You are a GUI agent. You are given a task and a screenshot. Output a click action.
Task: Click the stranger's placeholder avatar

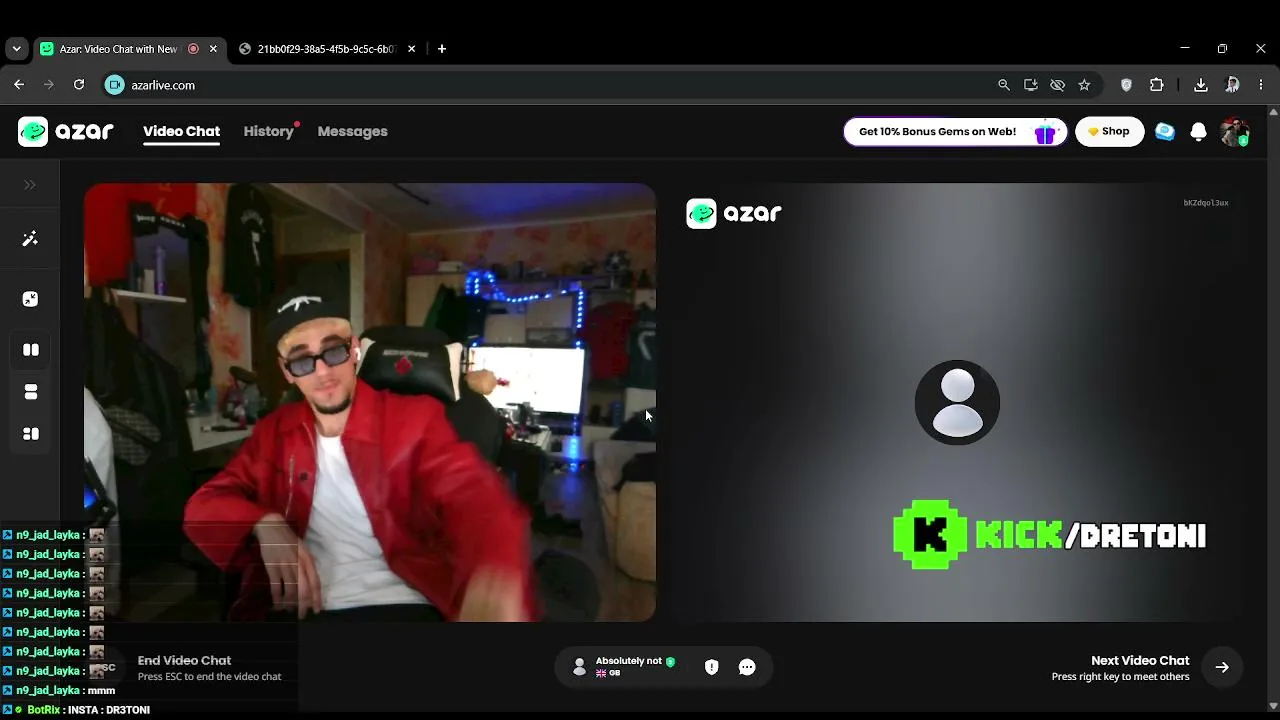[957, 402]
